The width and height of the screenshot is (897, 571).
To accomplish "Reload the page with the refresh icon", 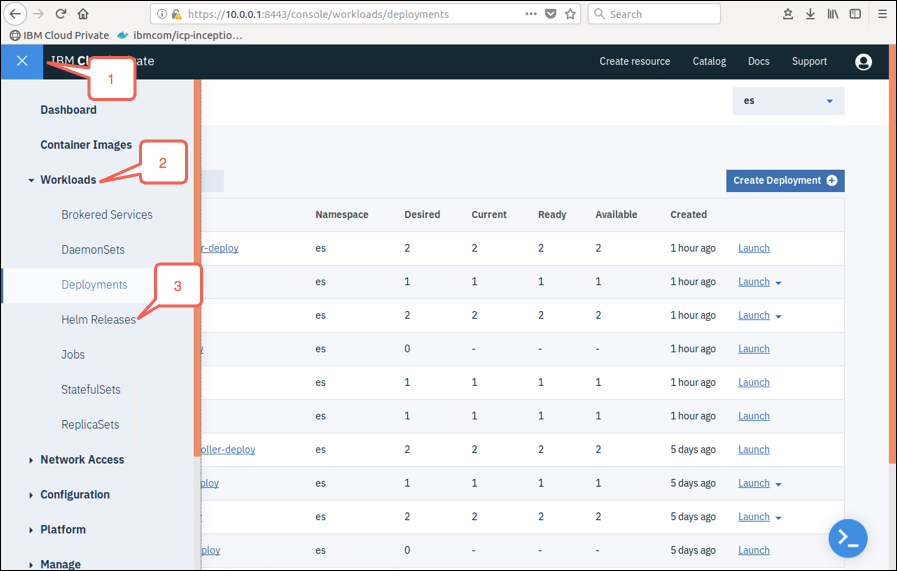I will (61, 14).
